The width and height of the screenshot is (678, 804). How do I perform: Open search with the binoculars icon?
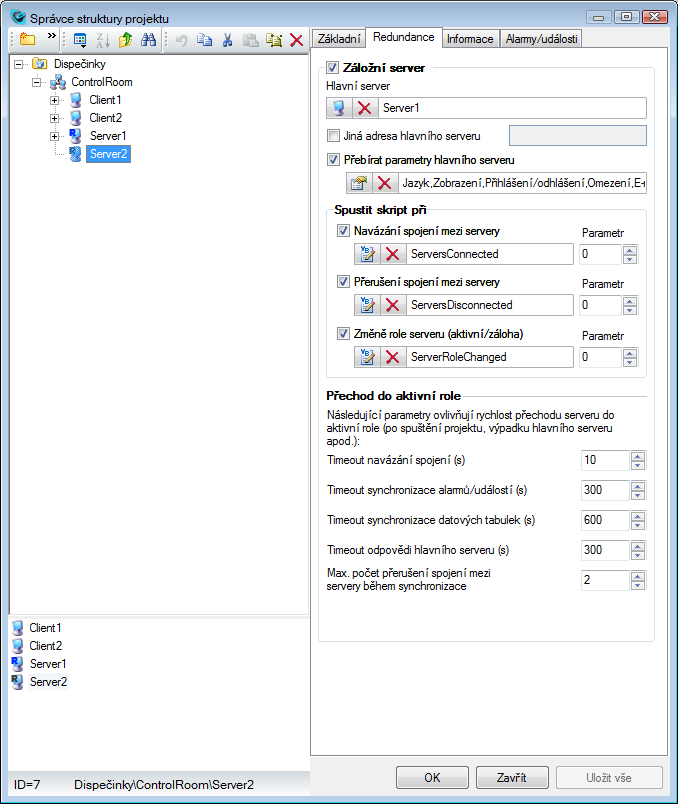coord(149,39)
